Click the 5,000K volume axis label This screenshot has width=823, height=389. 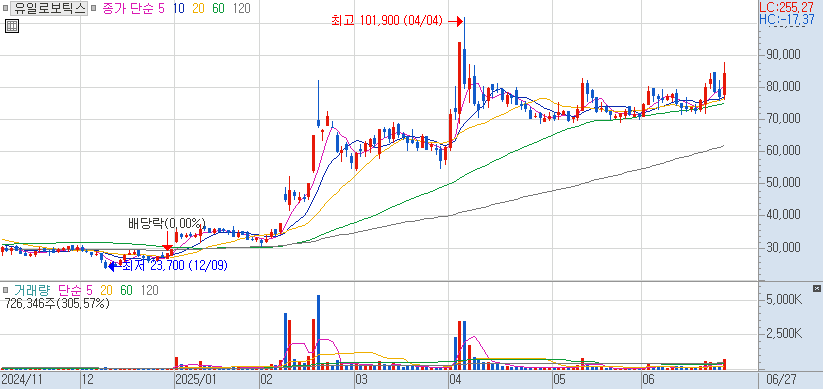coord(783,300)
